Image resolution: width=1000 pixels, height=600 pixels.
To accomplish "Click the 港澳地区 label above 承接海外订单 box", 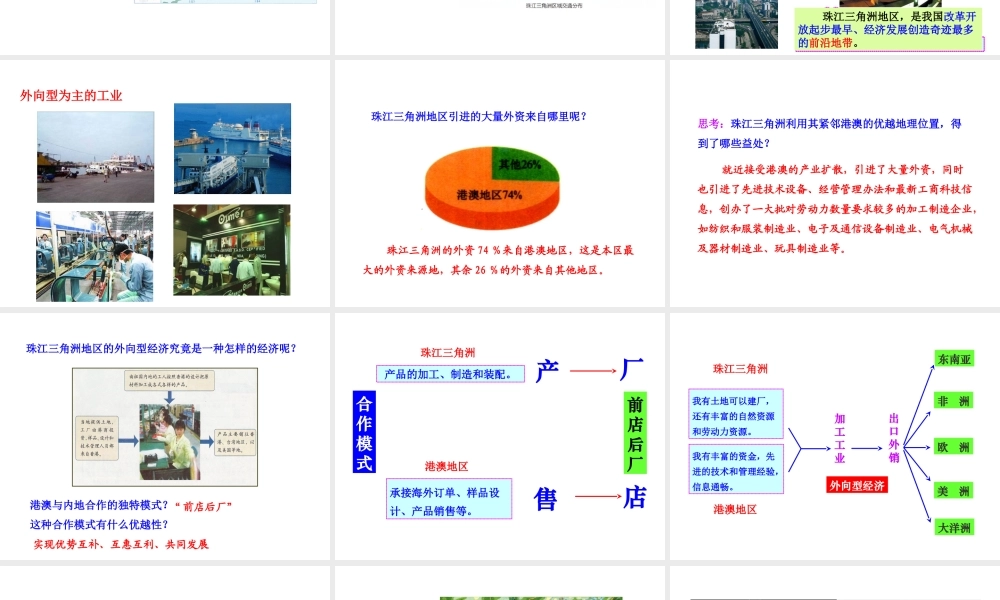I will pos(446,466).
